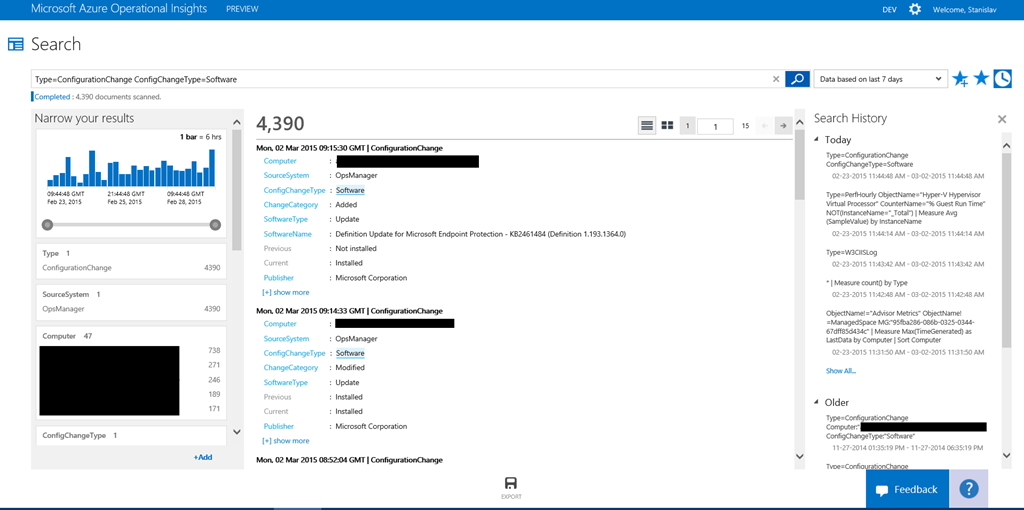Click +Add in narrow results panel

(203, 457)
